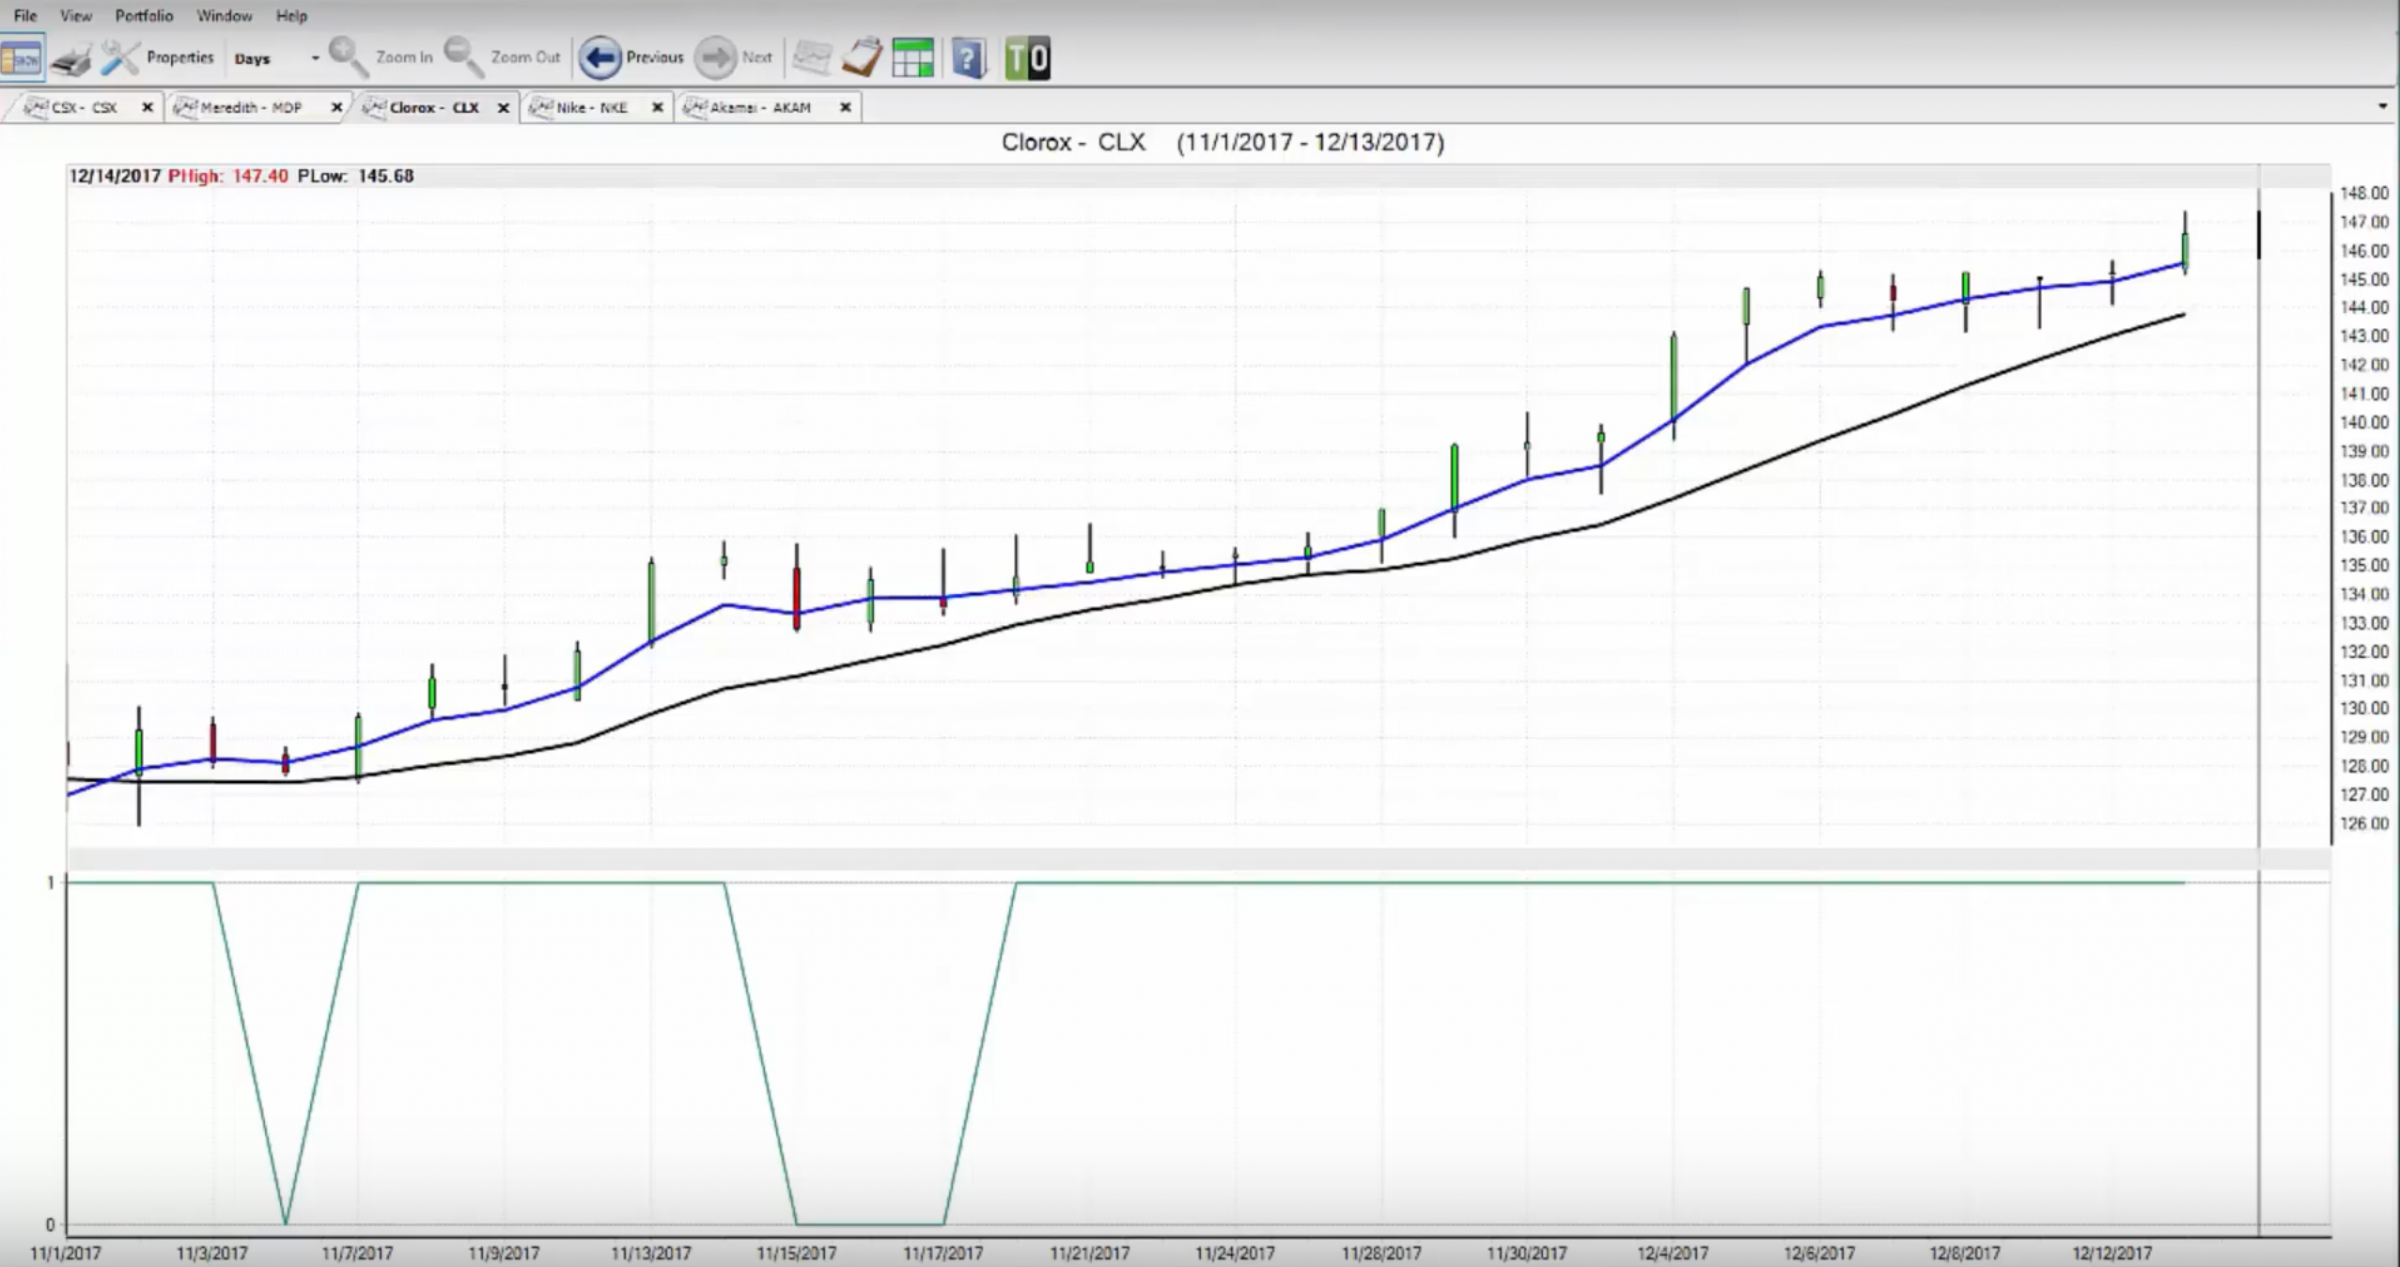Image resolution: width=2400 pixels, height=1267 pixels.
Task: Click the grayed chart image icon
Action: tap(812, 58)
